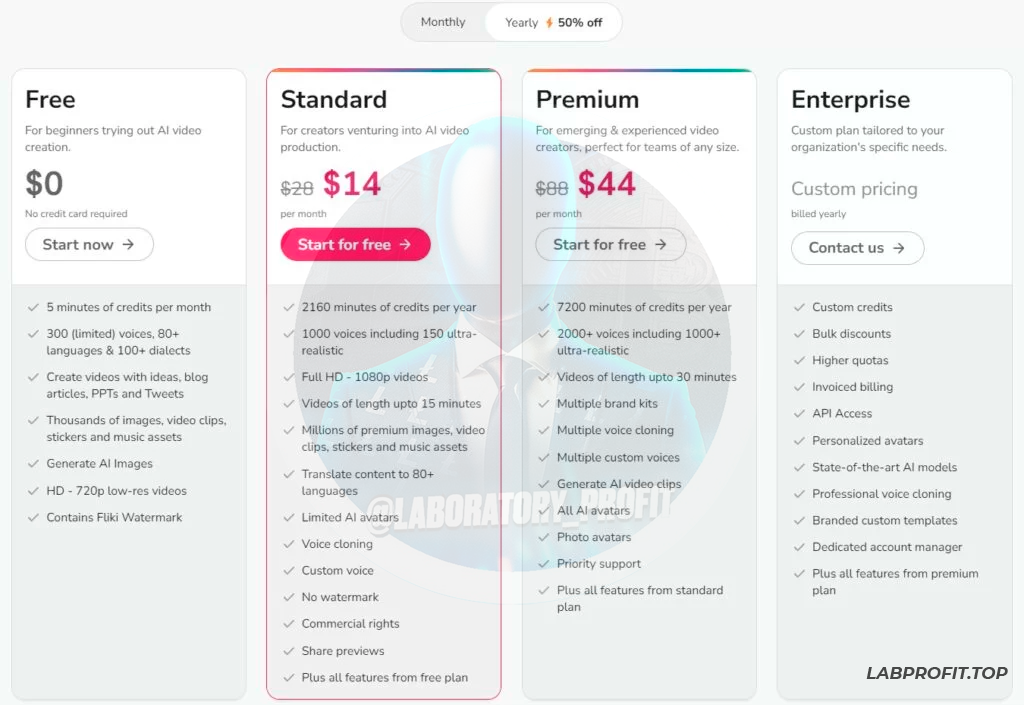1024x705 pixels.
Task: Click the Enterprise Custom pricing text
Action: coord(854,189)
